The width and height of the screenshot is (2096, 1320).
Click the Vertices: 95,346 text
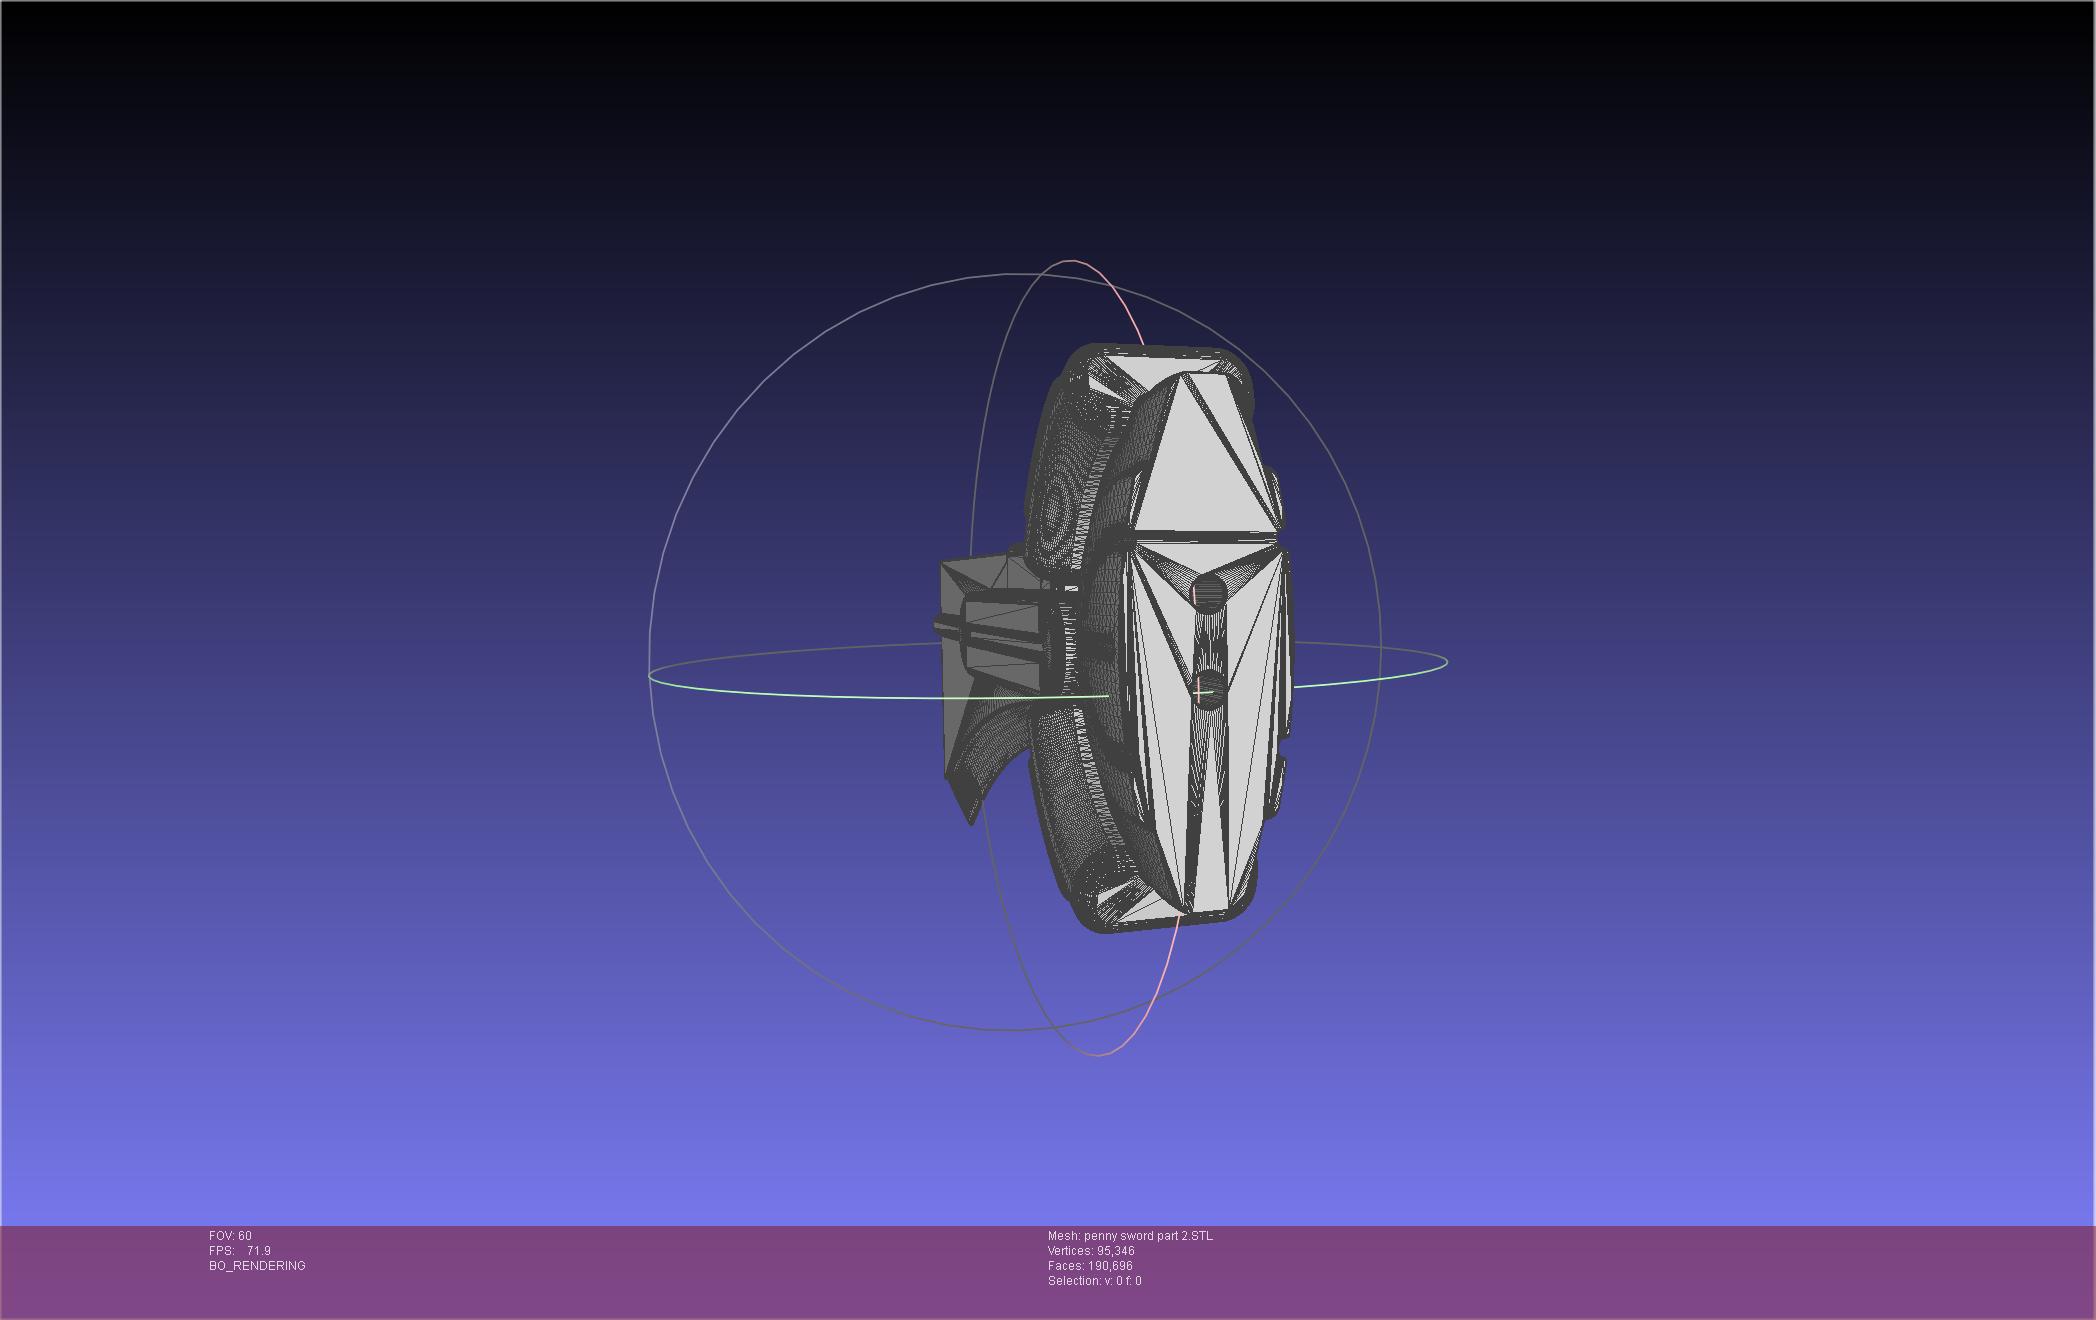(1091, 1251)
